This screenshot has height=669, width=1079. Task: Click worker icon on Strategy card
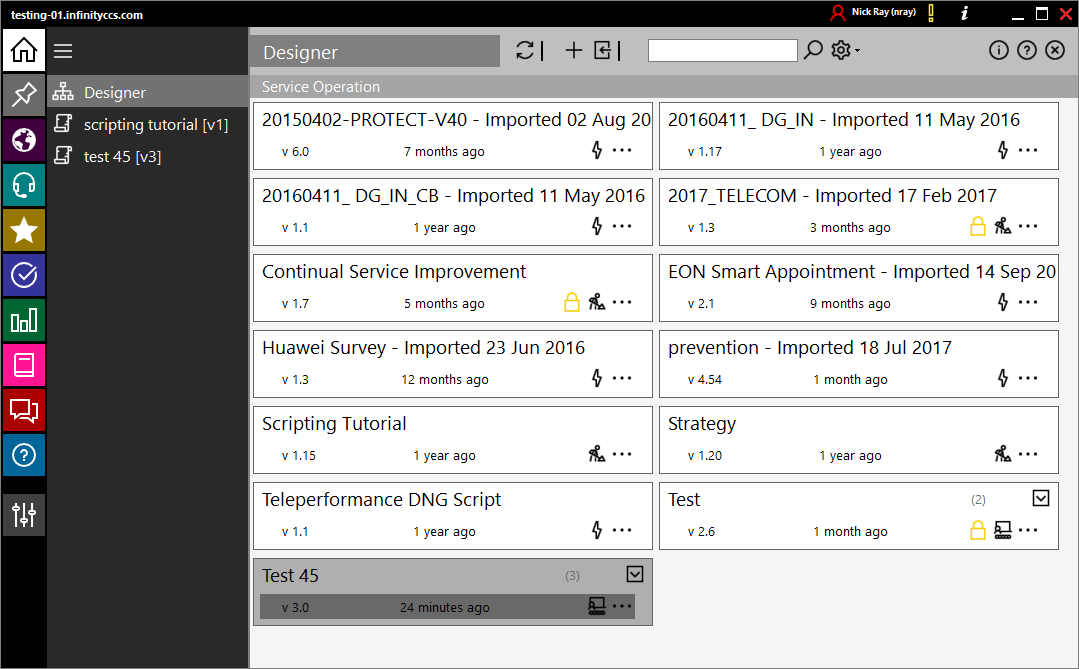1003,454
